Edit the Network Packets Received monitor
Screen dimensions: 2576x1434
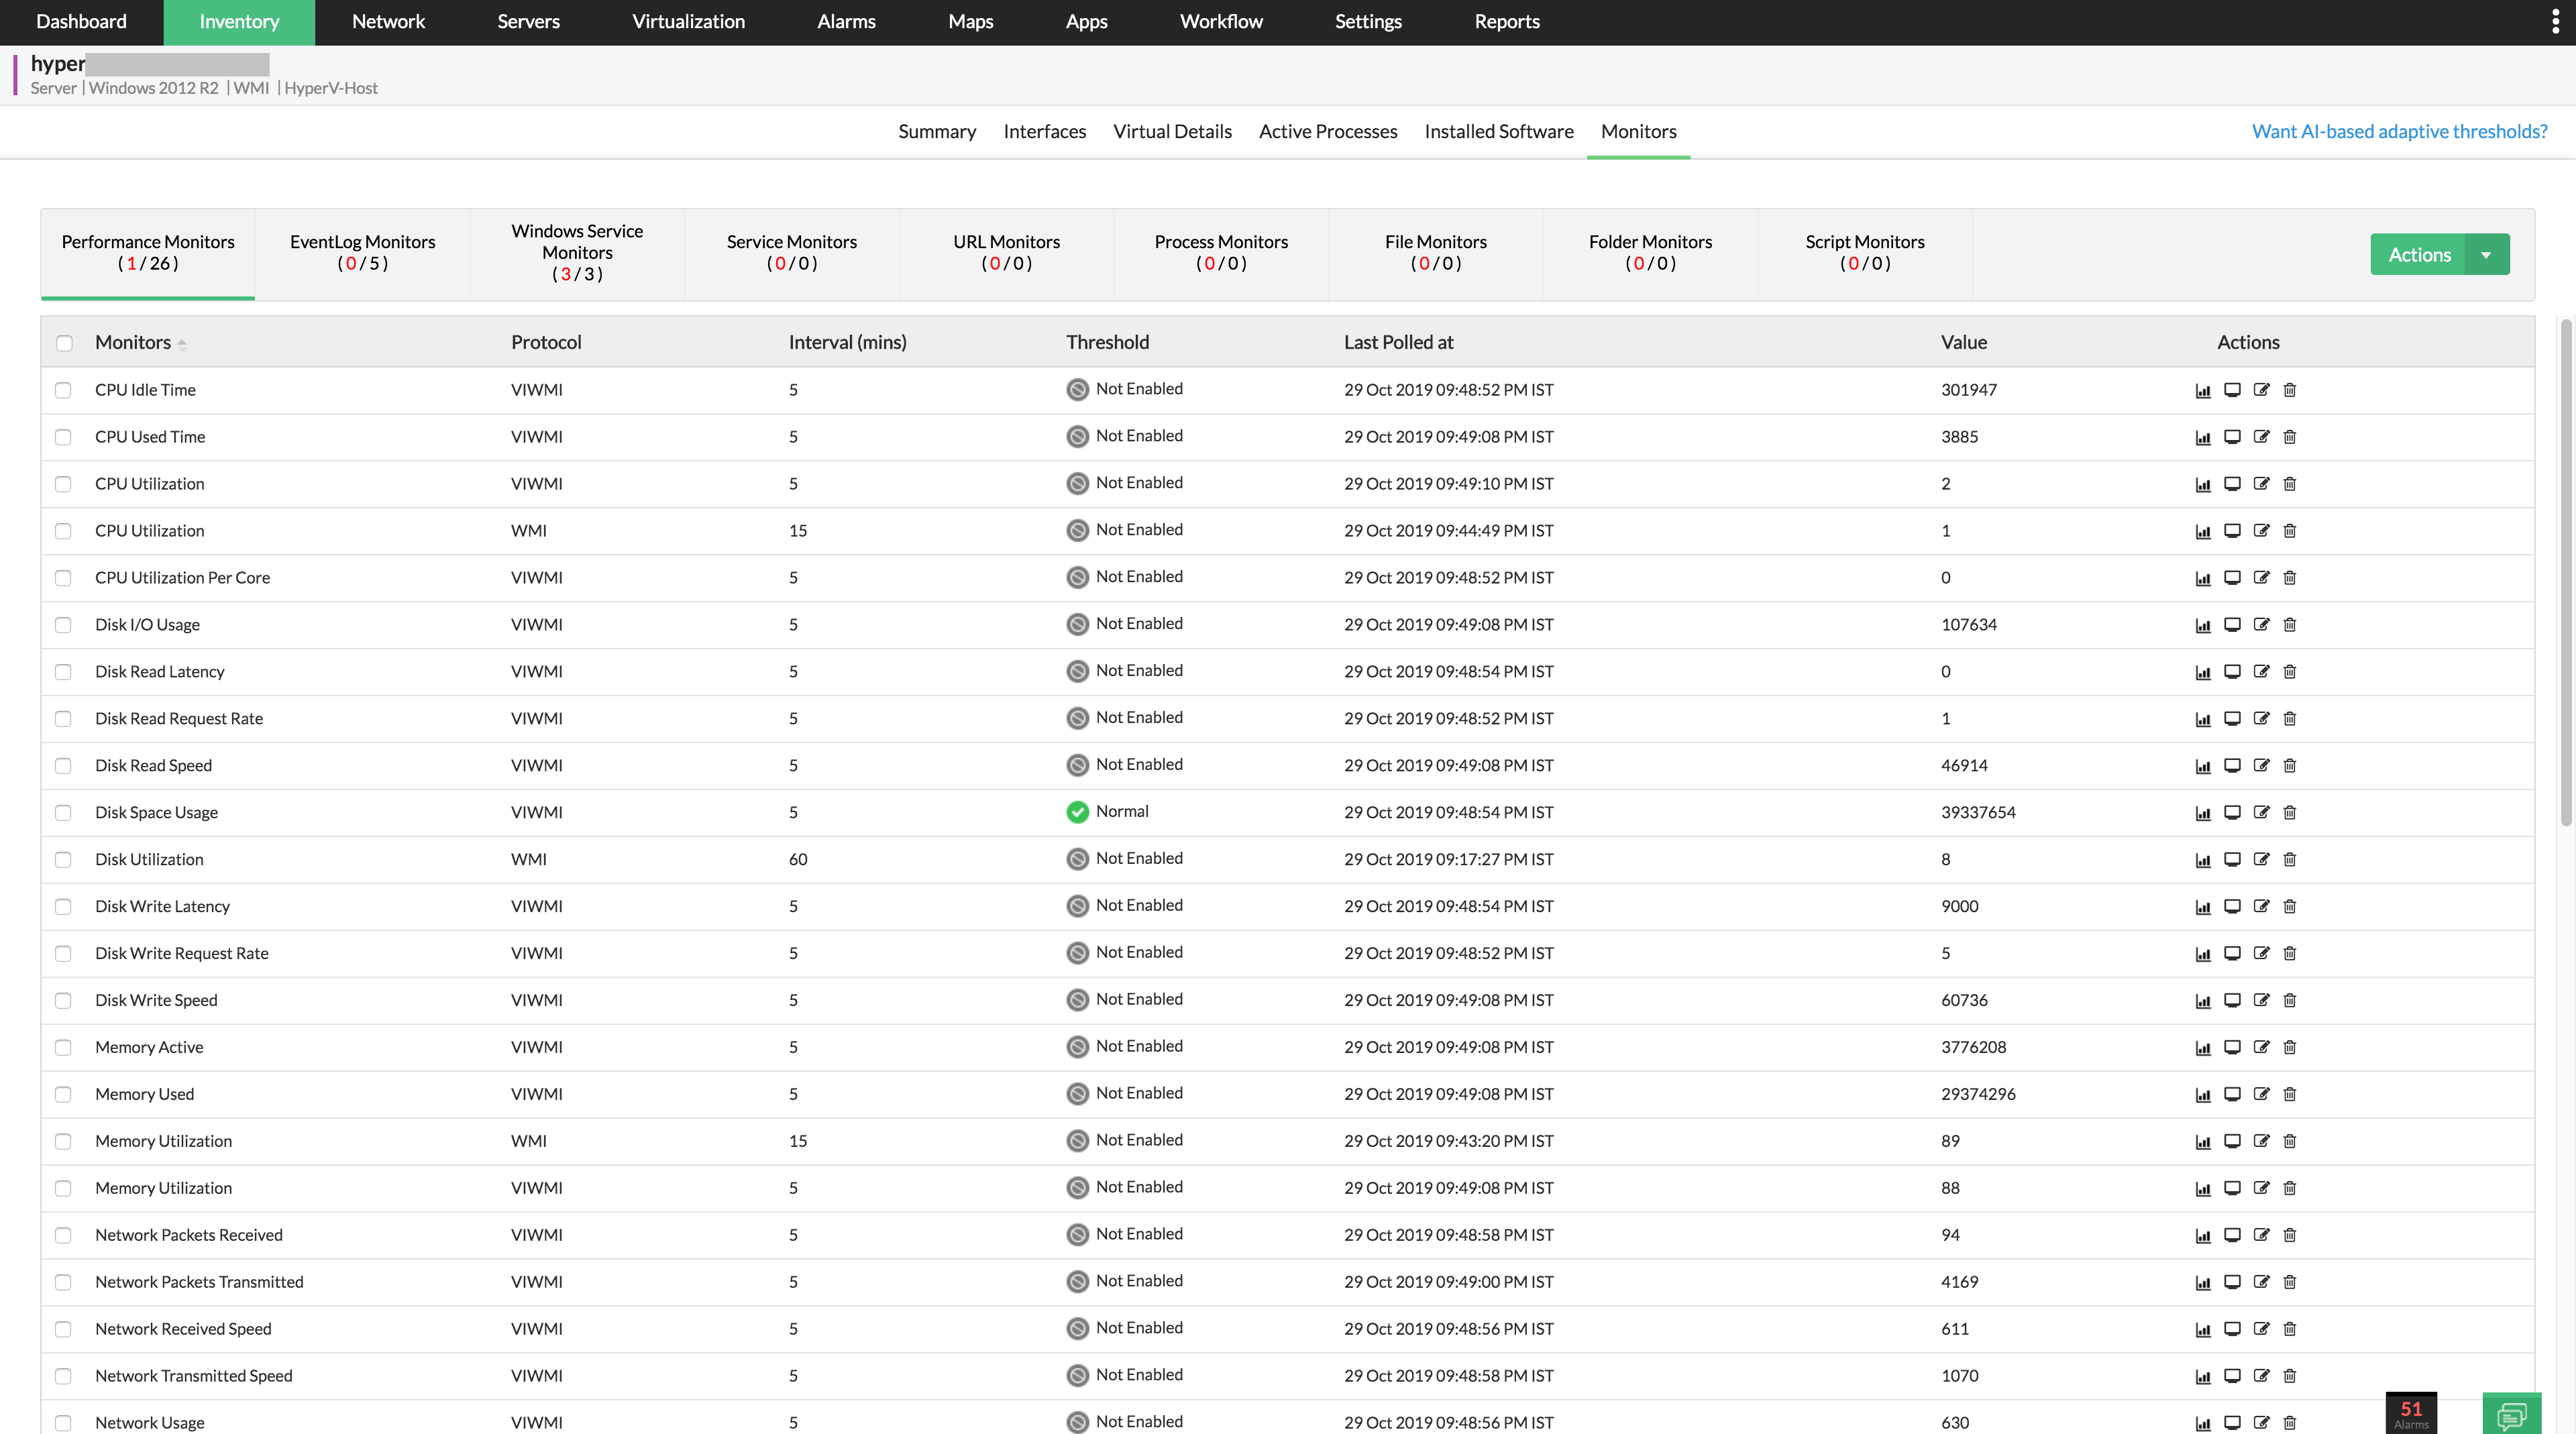[2262, 1234]
